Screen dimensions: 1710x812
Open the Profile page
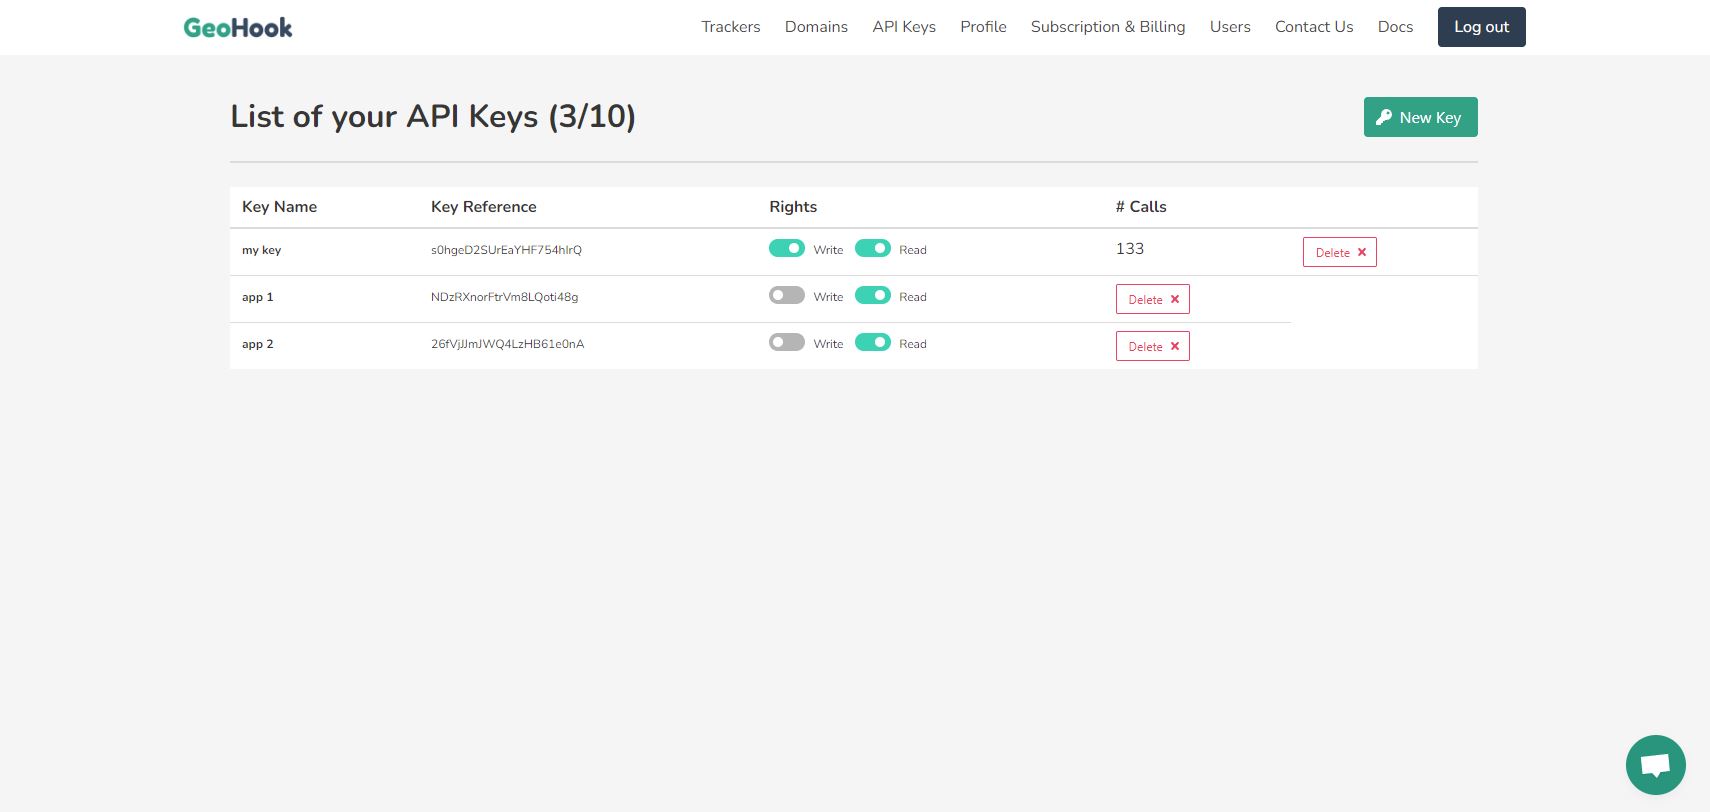pyautogui.click(x=983, y=27)
